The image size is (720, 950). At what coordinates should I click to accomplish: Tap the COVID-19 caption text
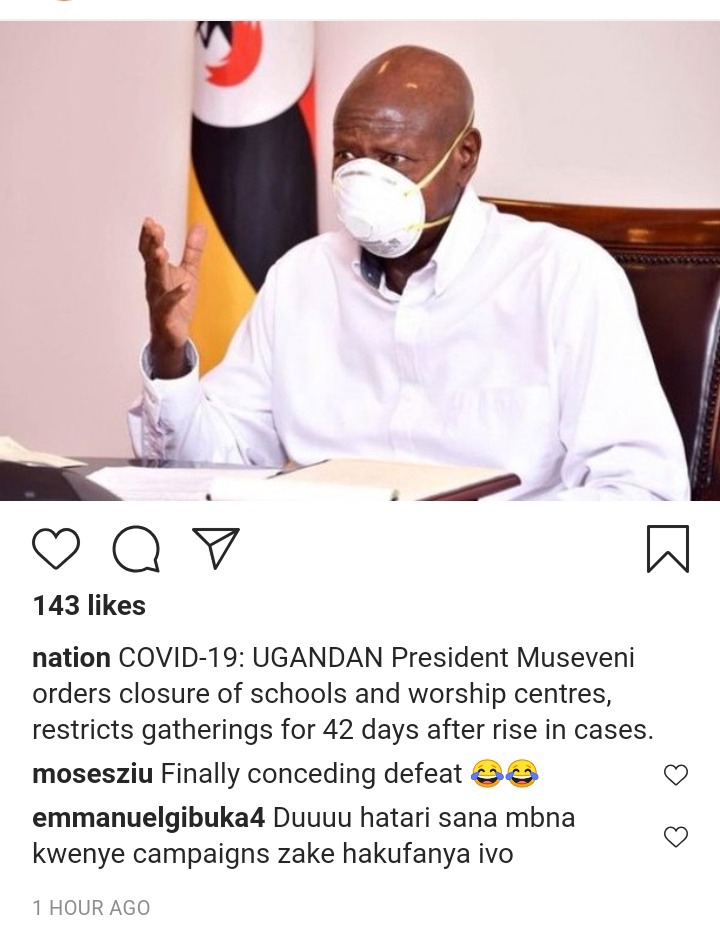(x=343, y=694)
